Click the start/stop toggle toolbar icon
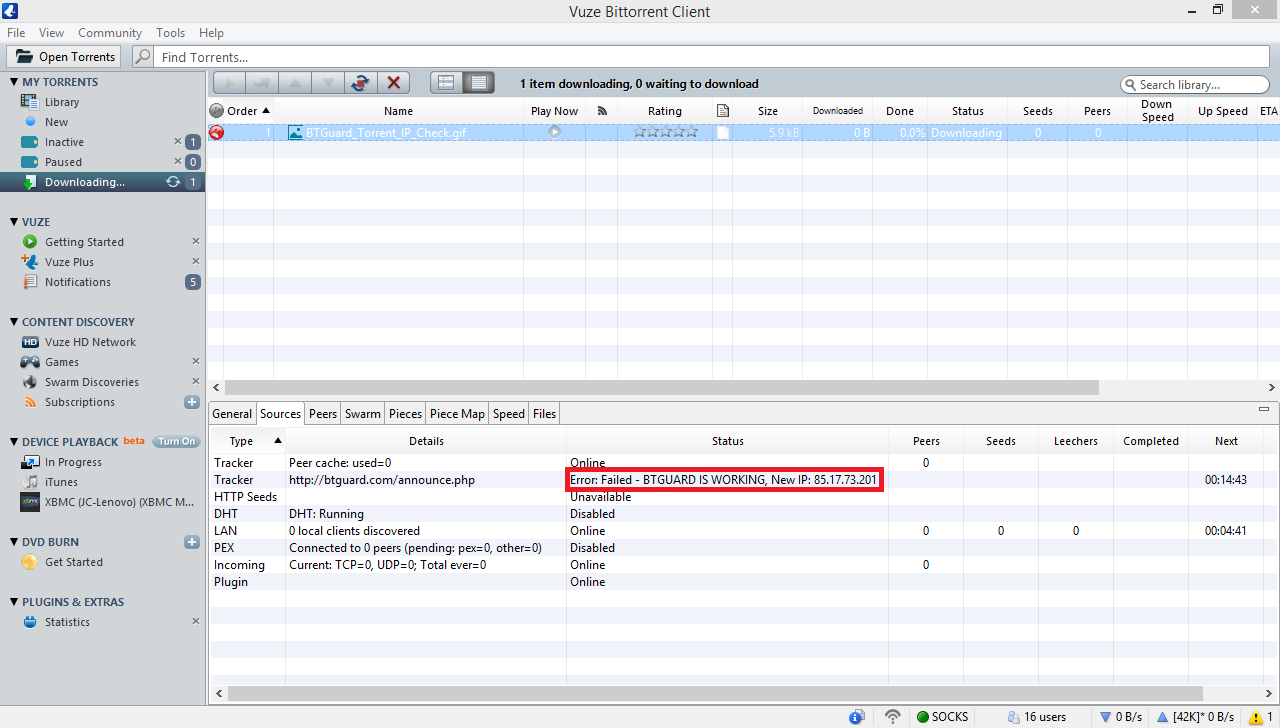This screenshot has width=1280, height=728. tap(360, 84)
